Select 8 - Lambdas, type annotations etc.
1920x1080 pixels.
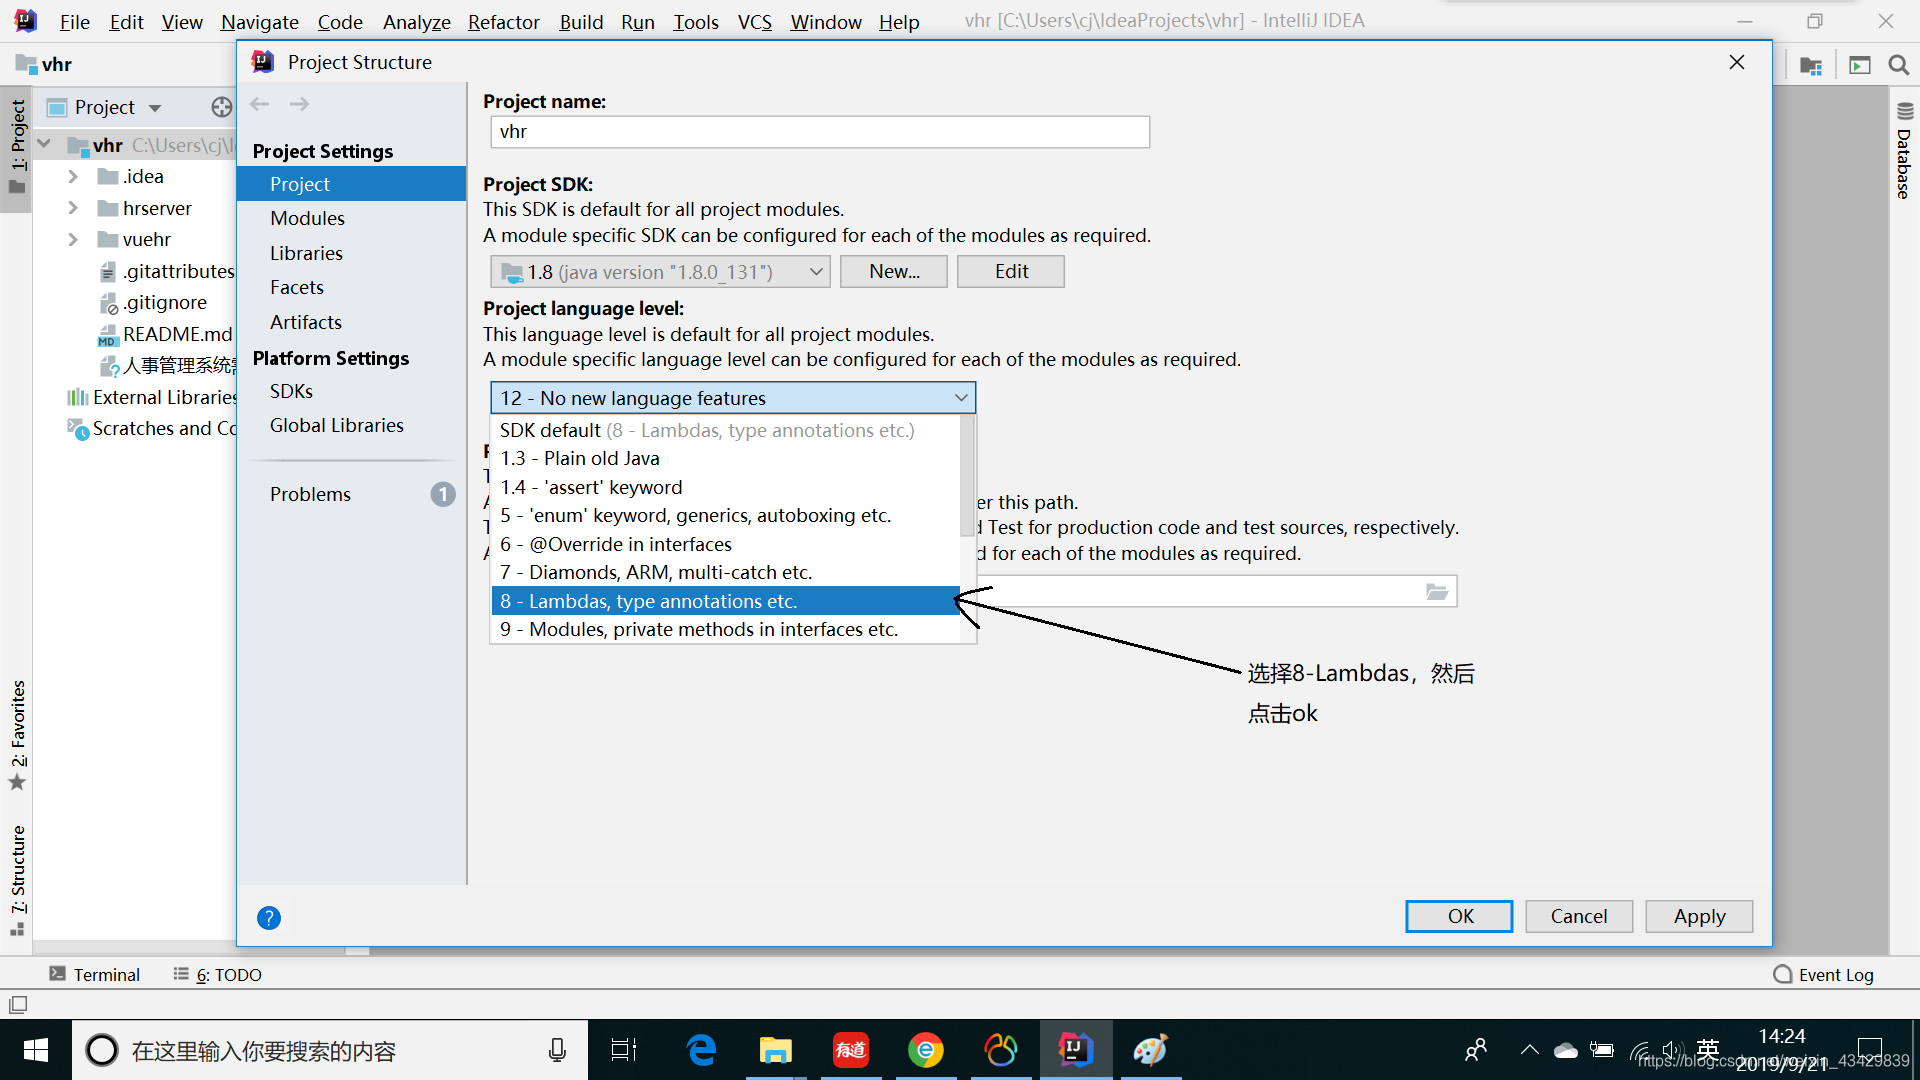tap(725, 601)
